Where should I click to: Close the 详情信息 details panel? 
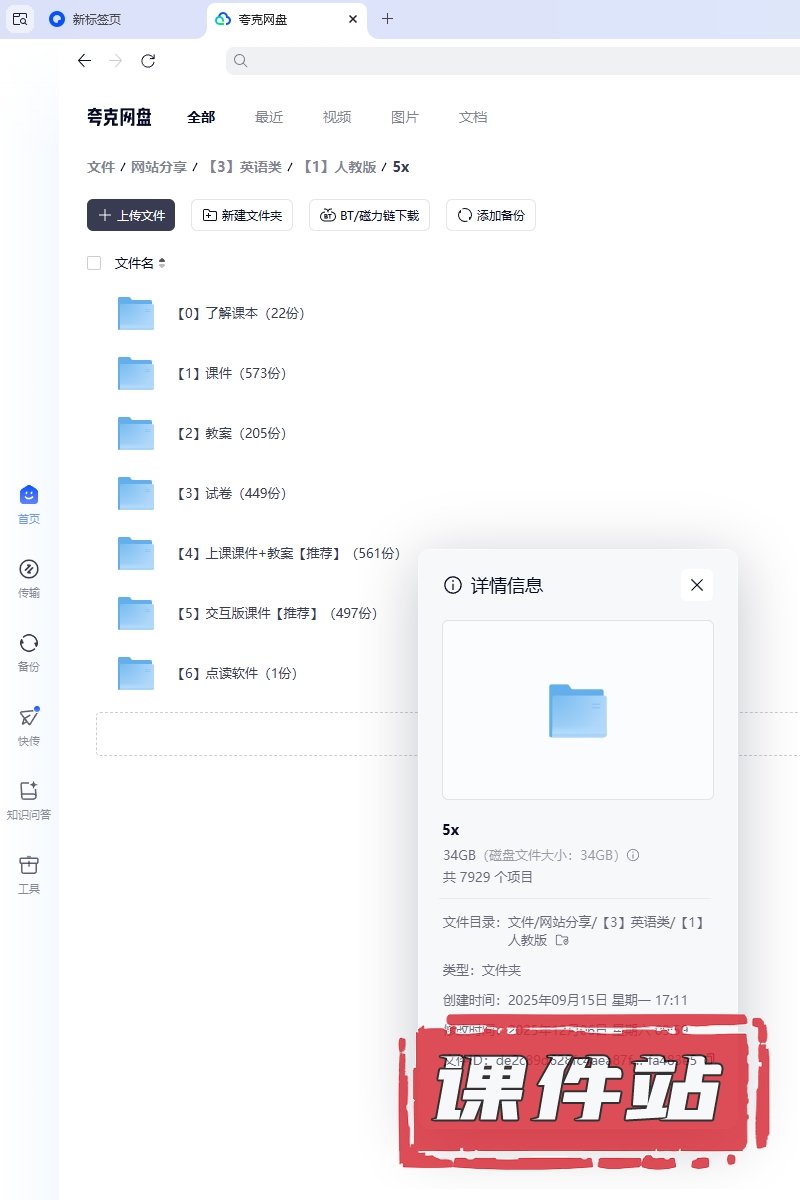(697, 585)
